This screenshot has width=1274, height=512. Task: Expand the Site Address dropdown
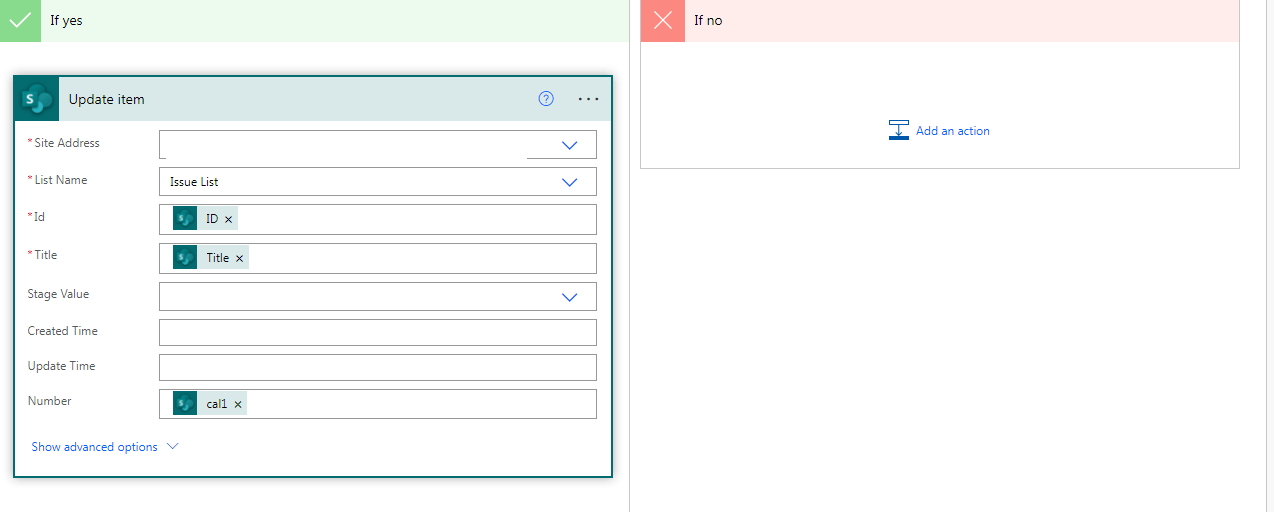point(569,145)
